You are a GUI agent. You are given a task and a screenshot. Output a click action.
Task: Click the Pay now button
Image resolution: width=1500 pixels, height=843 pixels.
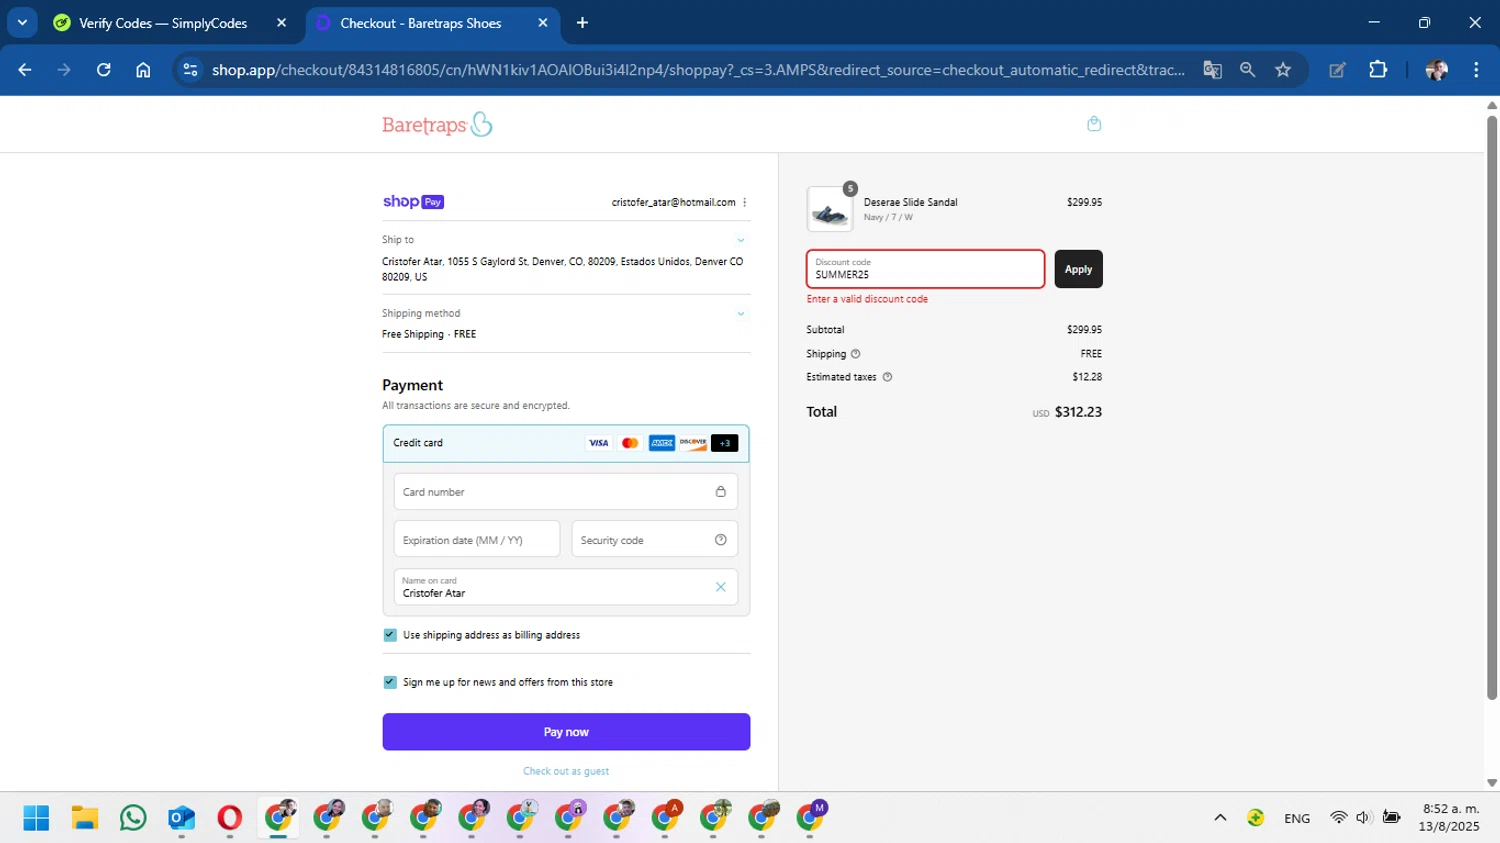click(566, 732)
